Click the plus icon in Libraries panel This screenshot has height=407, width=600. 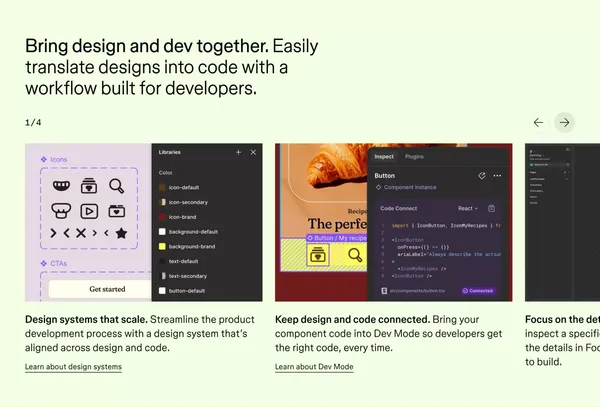pyautogui.click(x=238, y=152)
